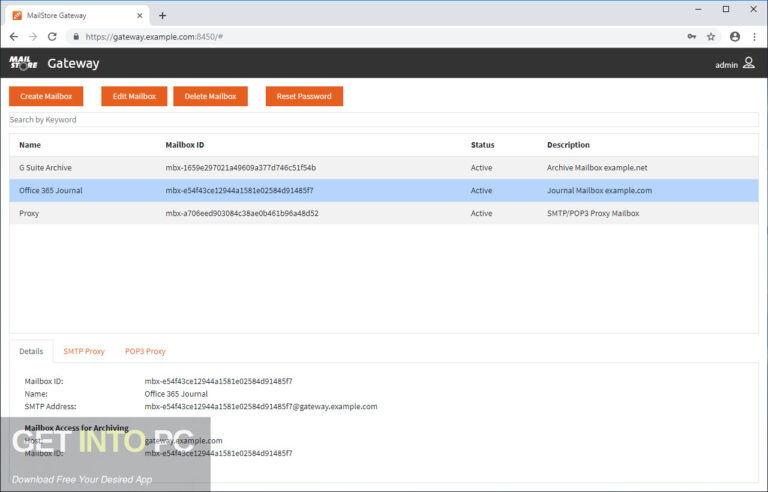Image resolution: width=768 pixels, height=492 pixels.
Task: Focus the Search by Keyword field
Action: pyautogui.click(x=384, y=120)
